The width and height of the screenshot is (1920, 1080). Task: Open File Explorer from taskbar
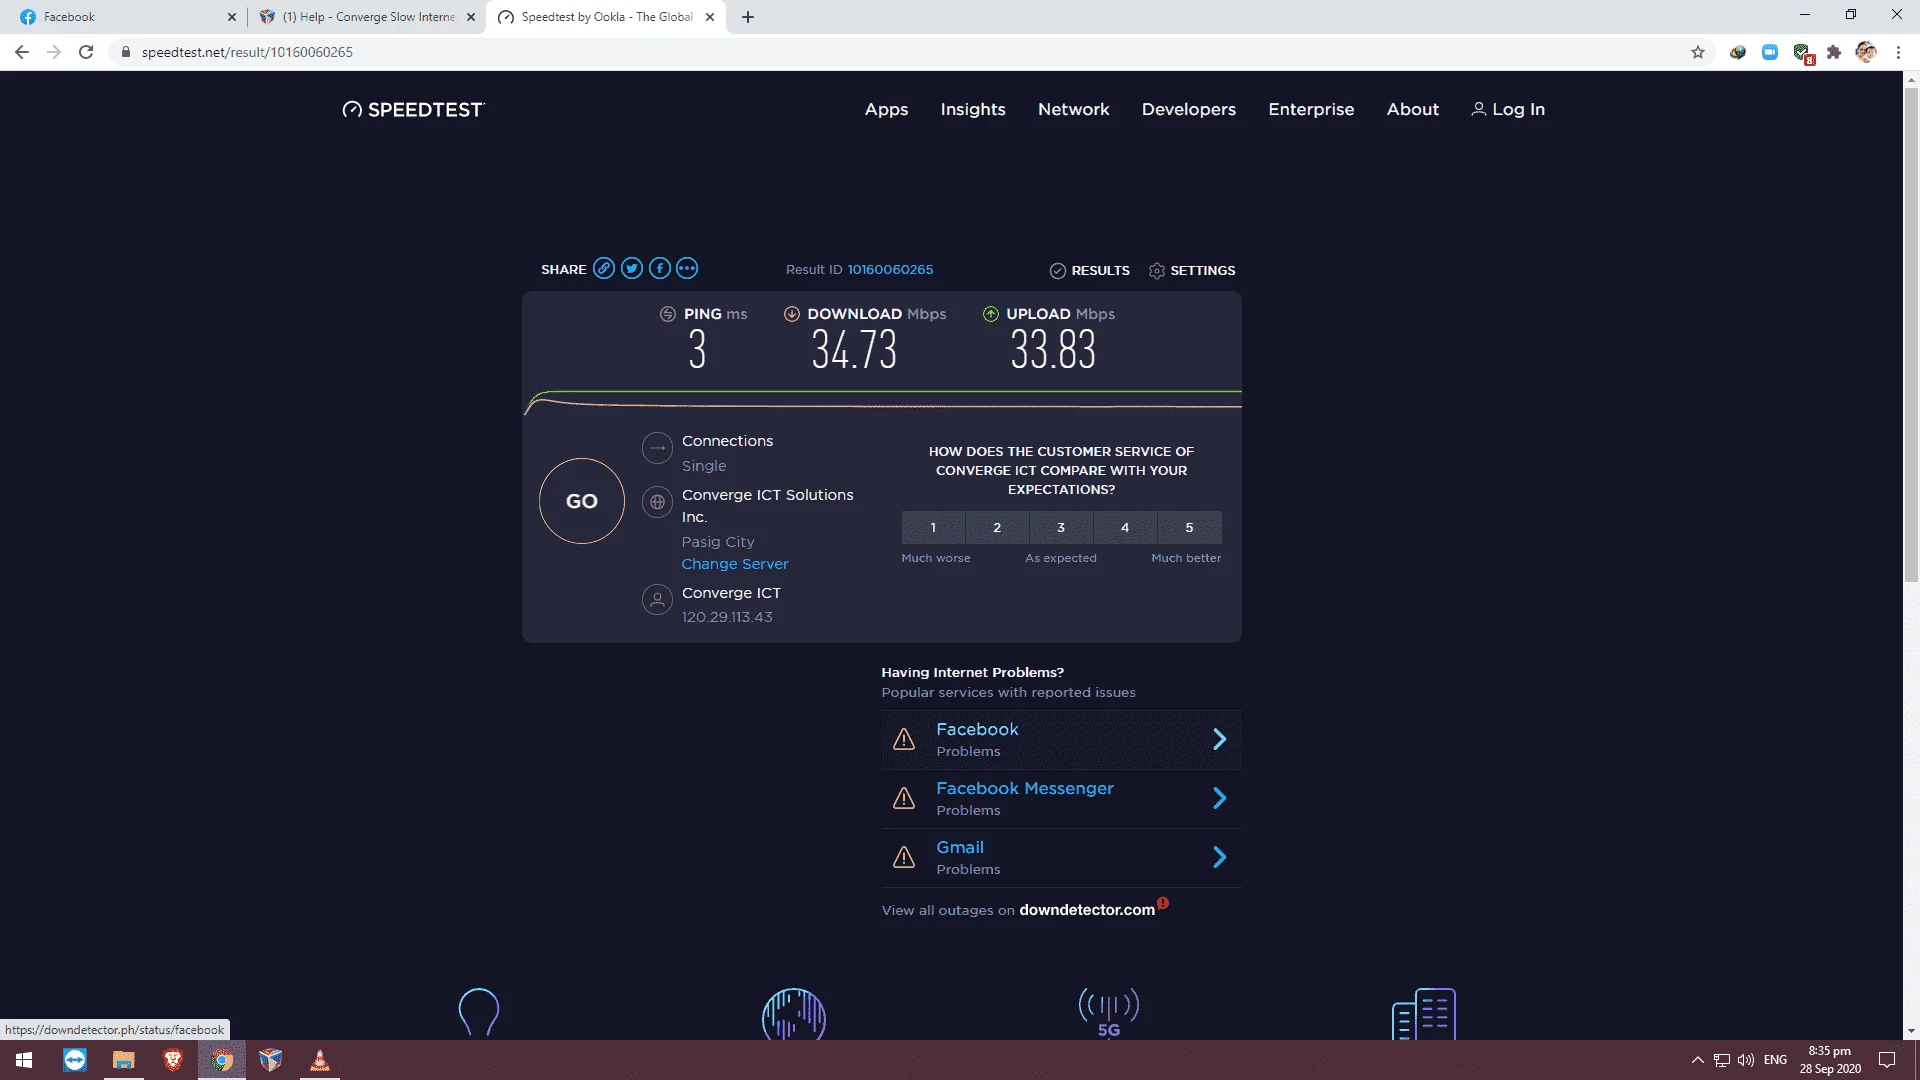[x=124, y=1060]
